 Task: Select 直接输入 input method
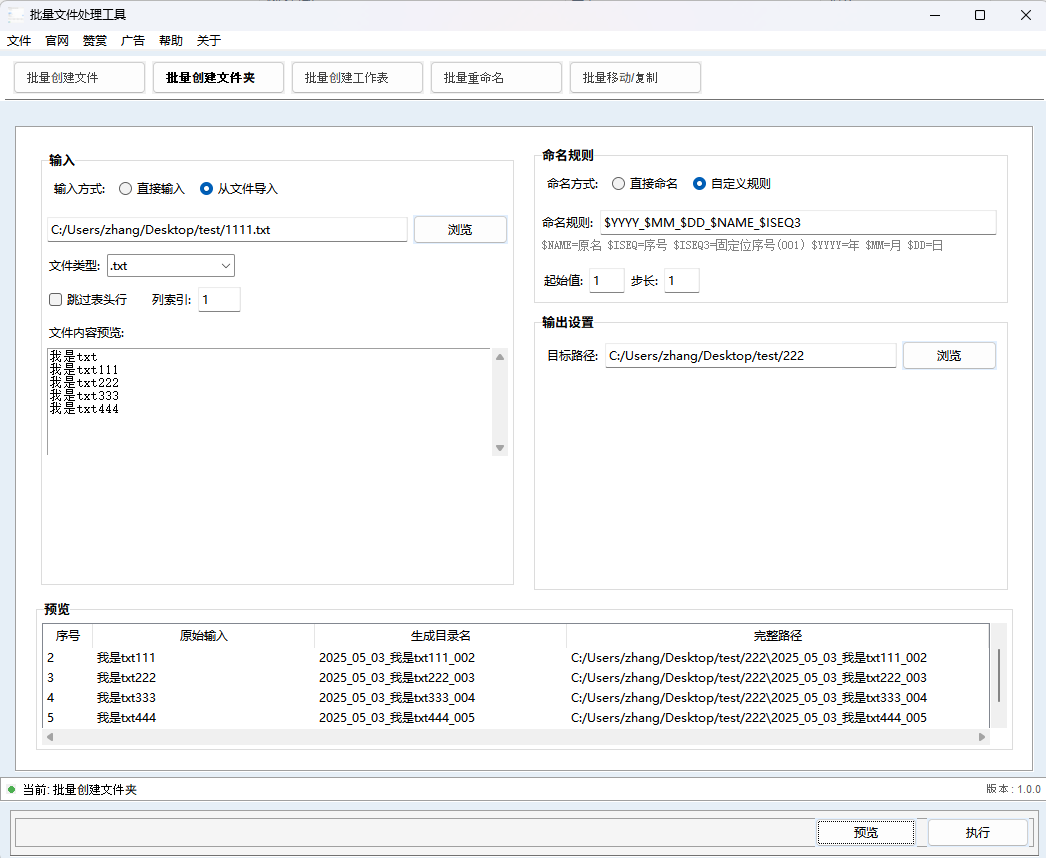click(x=126, y=188)
